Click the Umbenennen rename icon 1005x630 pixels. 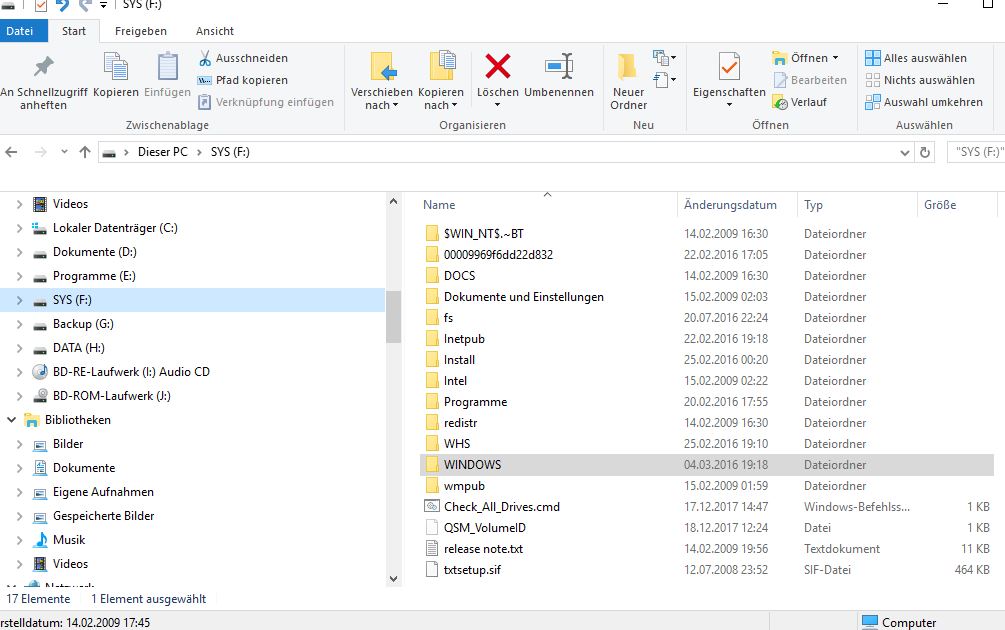coord(558,67)
